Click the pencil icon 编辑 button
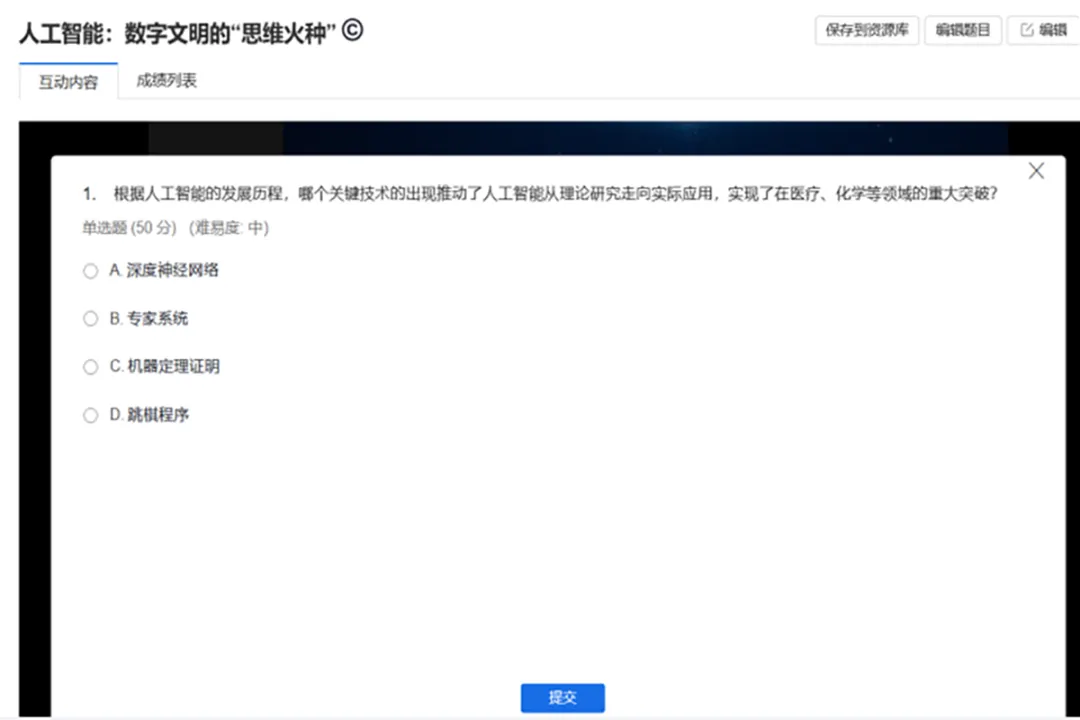 (x=1043, y=31)
